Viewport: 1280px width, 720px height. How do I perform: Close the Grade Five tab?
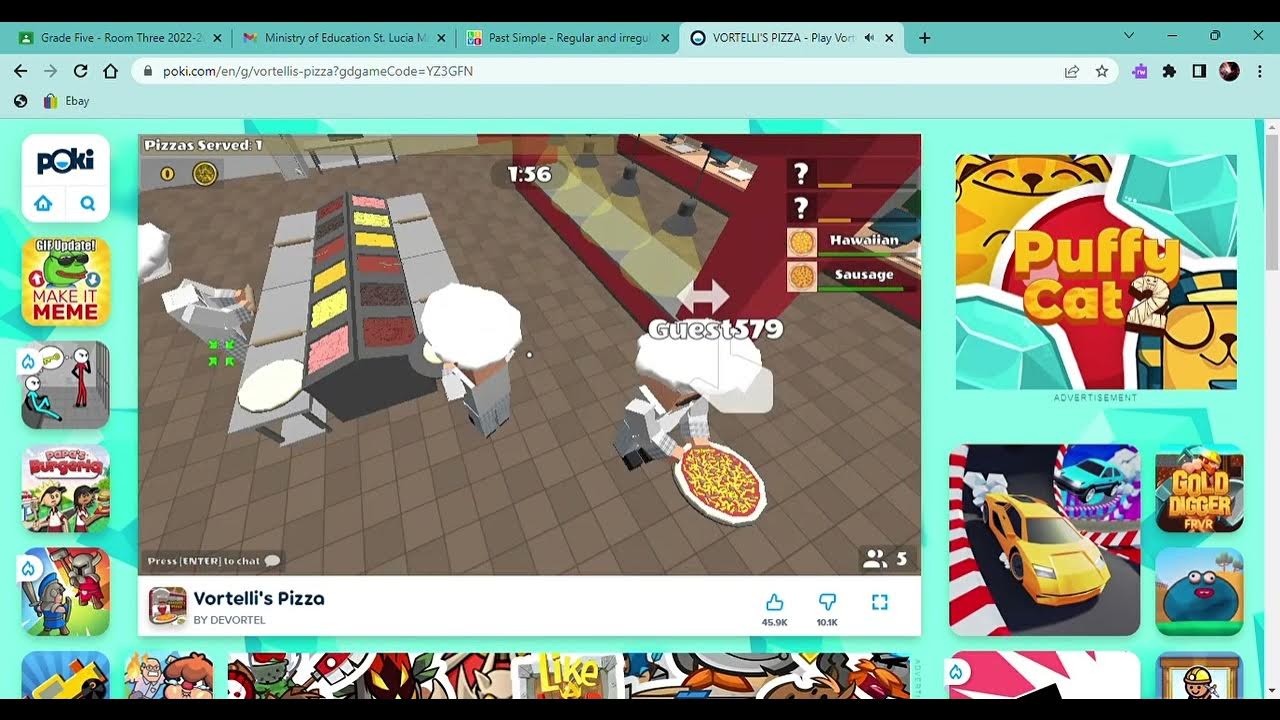[217, 38]
